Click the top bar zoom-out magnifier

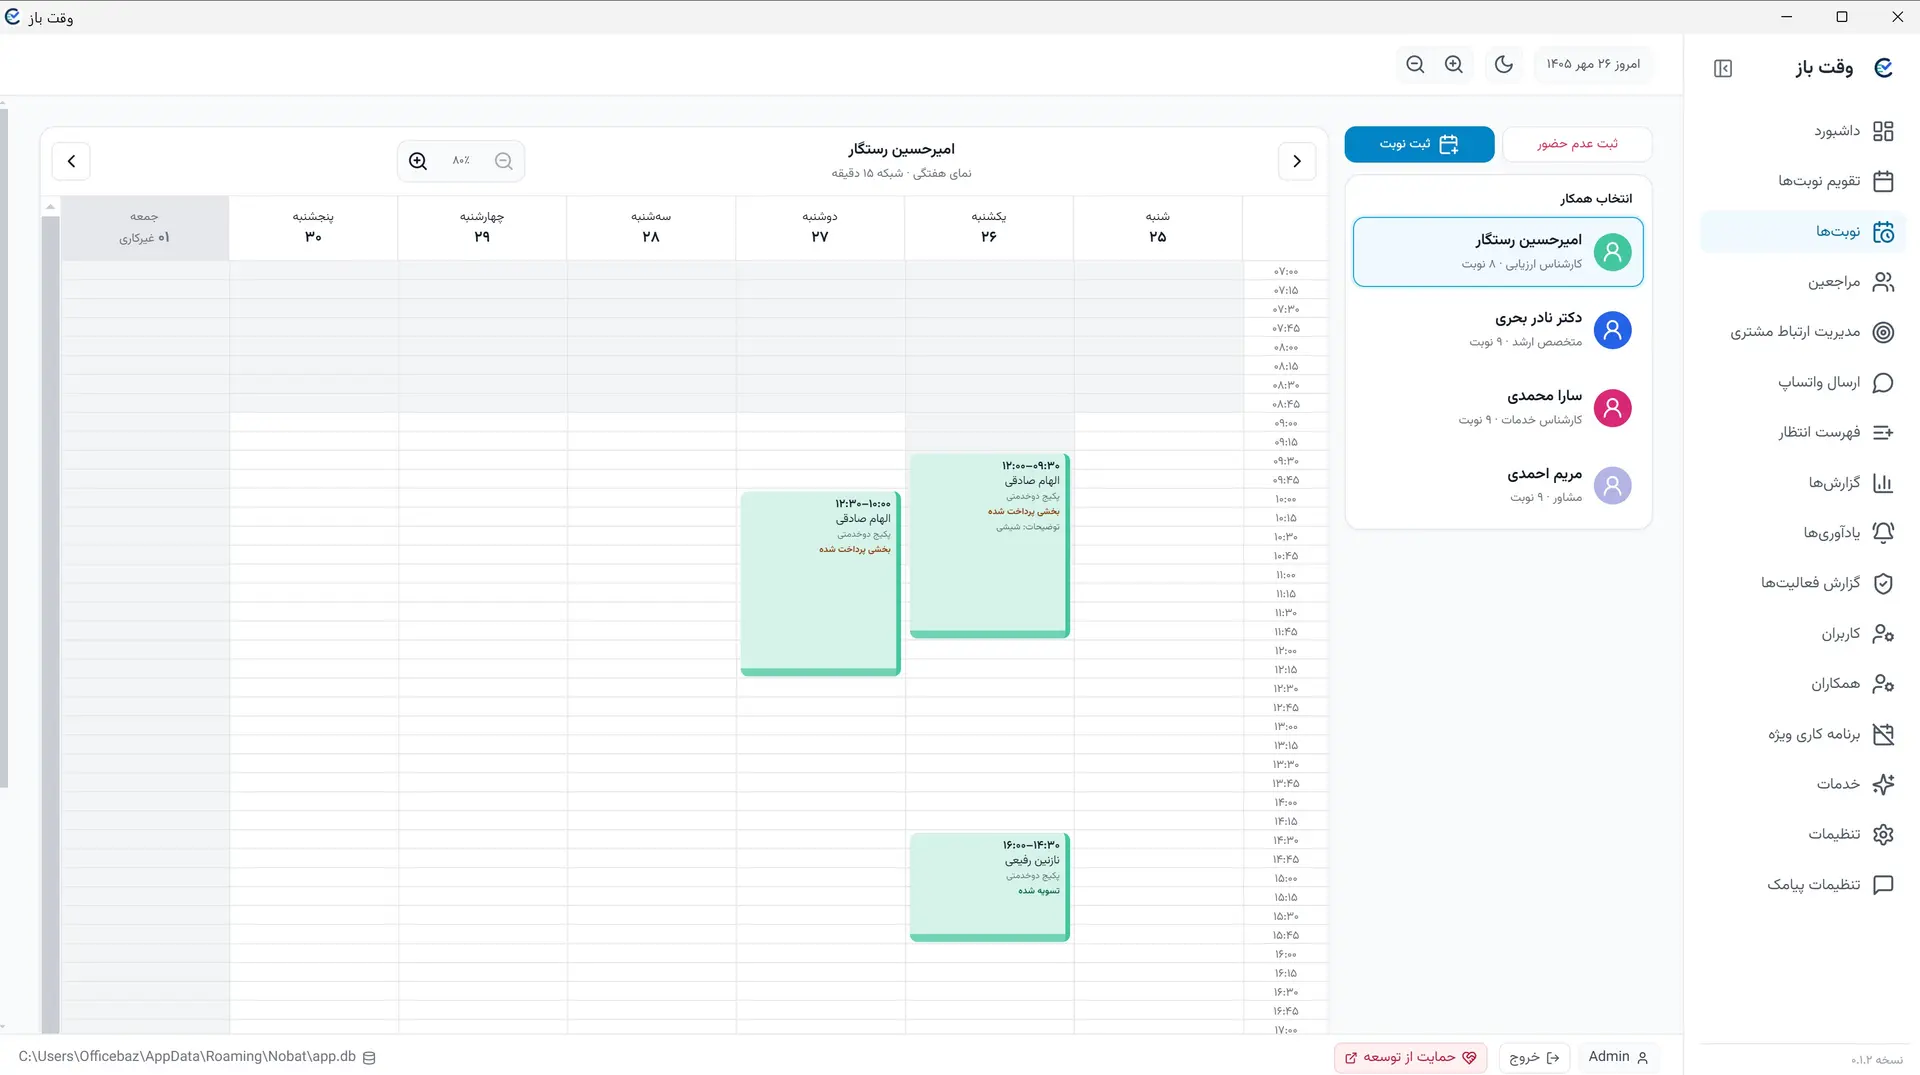click(1415, 64)
